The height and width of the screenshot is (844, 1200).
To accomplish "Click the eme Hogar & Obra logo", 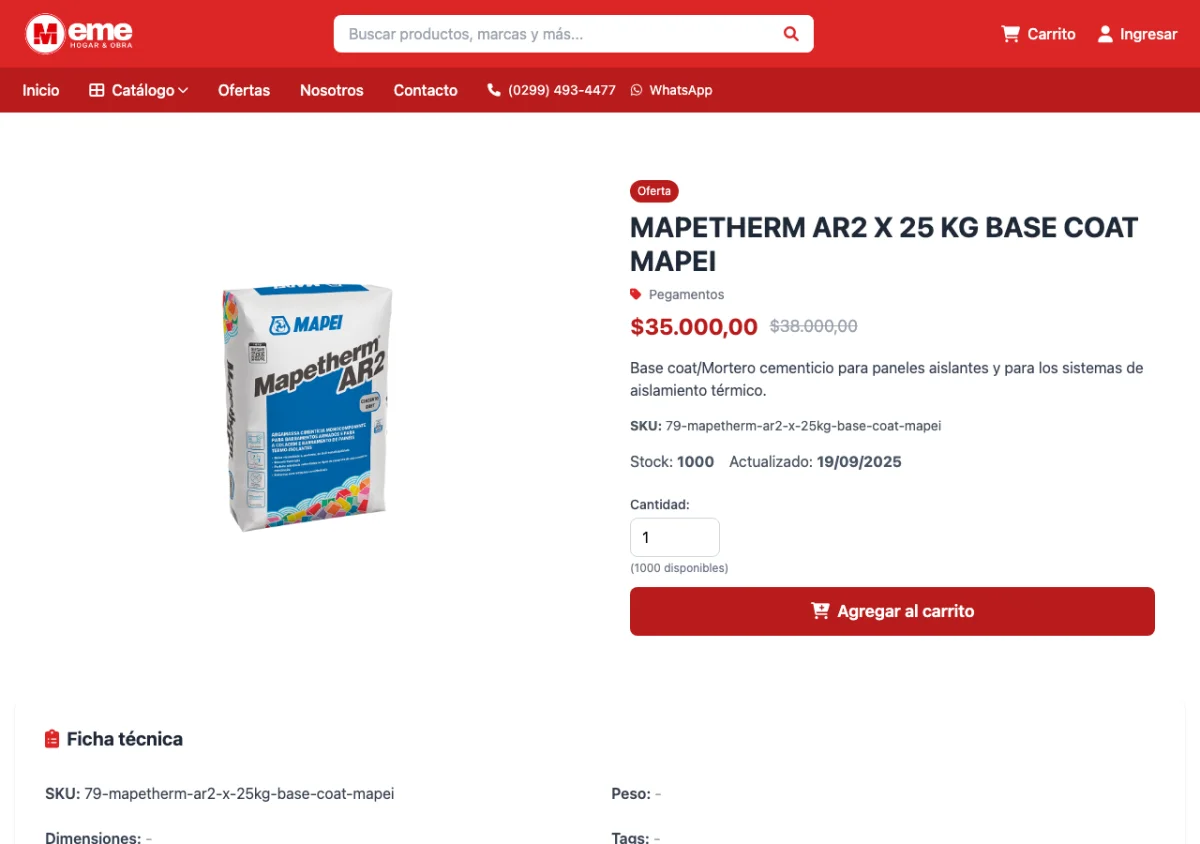I will 79,34.
